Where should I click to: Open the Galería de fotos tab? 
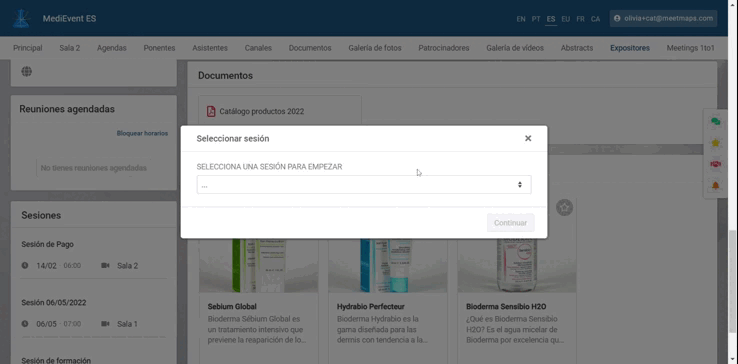375,48
